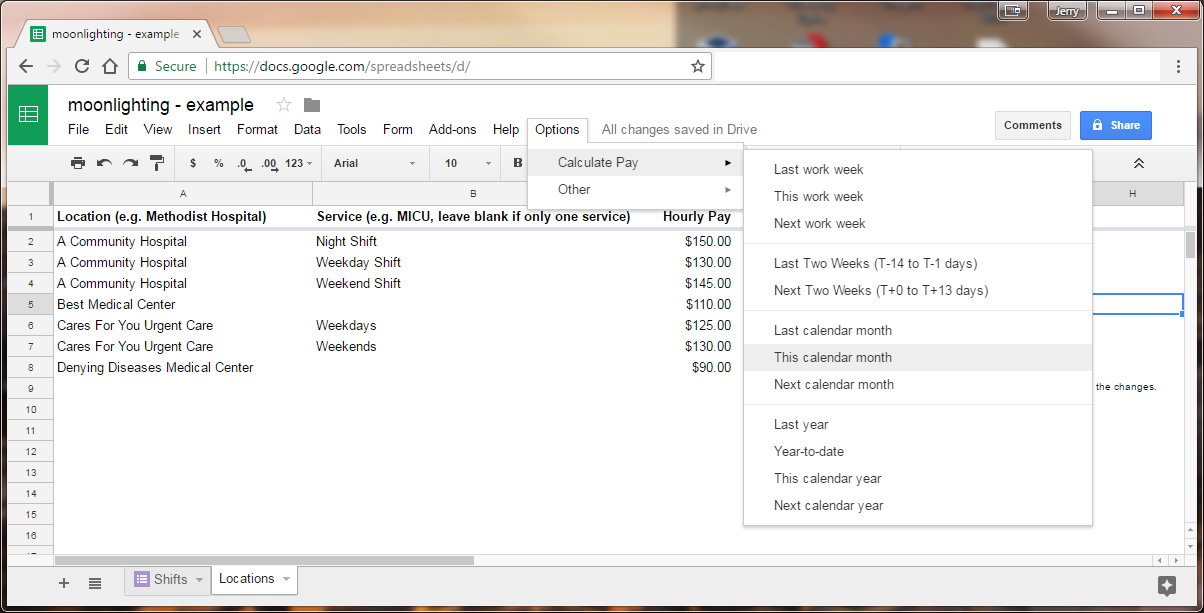1204x613 pixels.
Task: Bookmark this page with the star
Action: coord(697,66)
